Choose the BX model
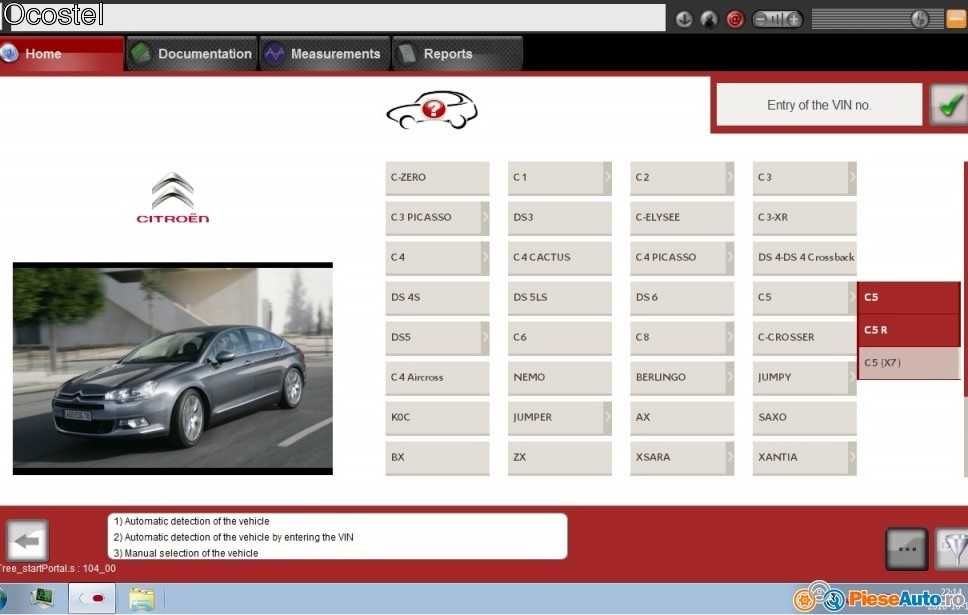The width and height of the screenshot is (968, 615). (x=437, y=458)
